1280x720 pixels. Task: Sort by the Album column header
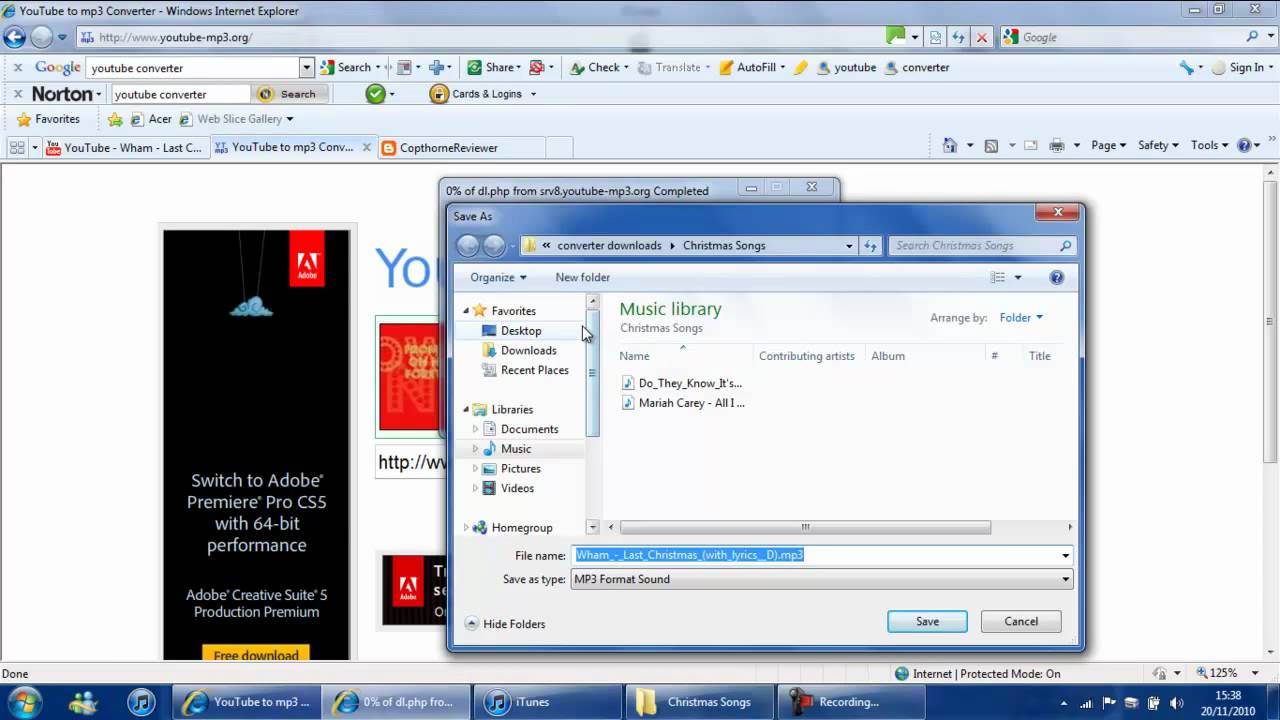pos(887,356)
